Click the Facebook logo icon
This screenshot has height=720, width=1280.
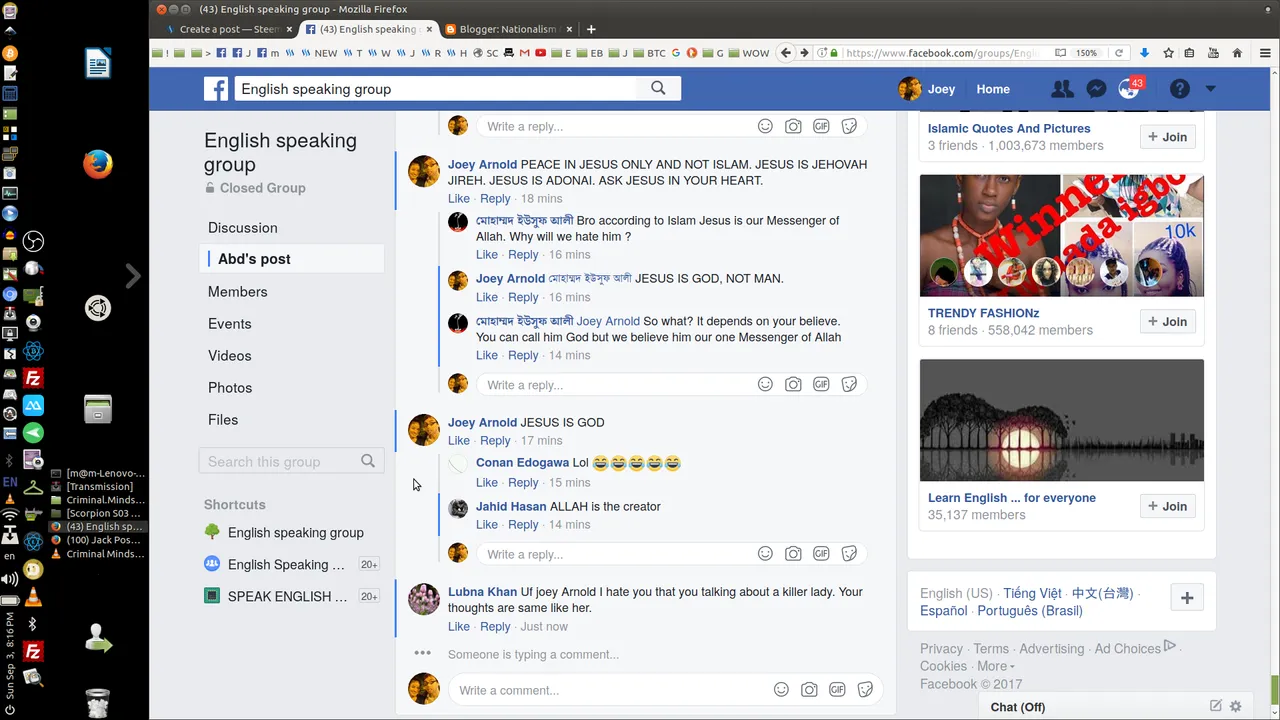click(x=216, y=89)
